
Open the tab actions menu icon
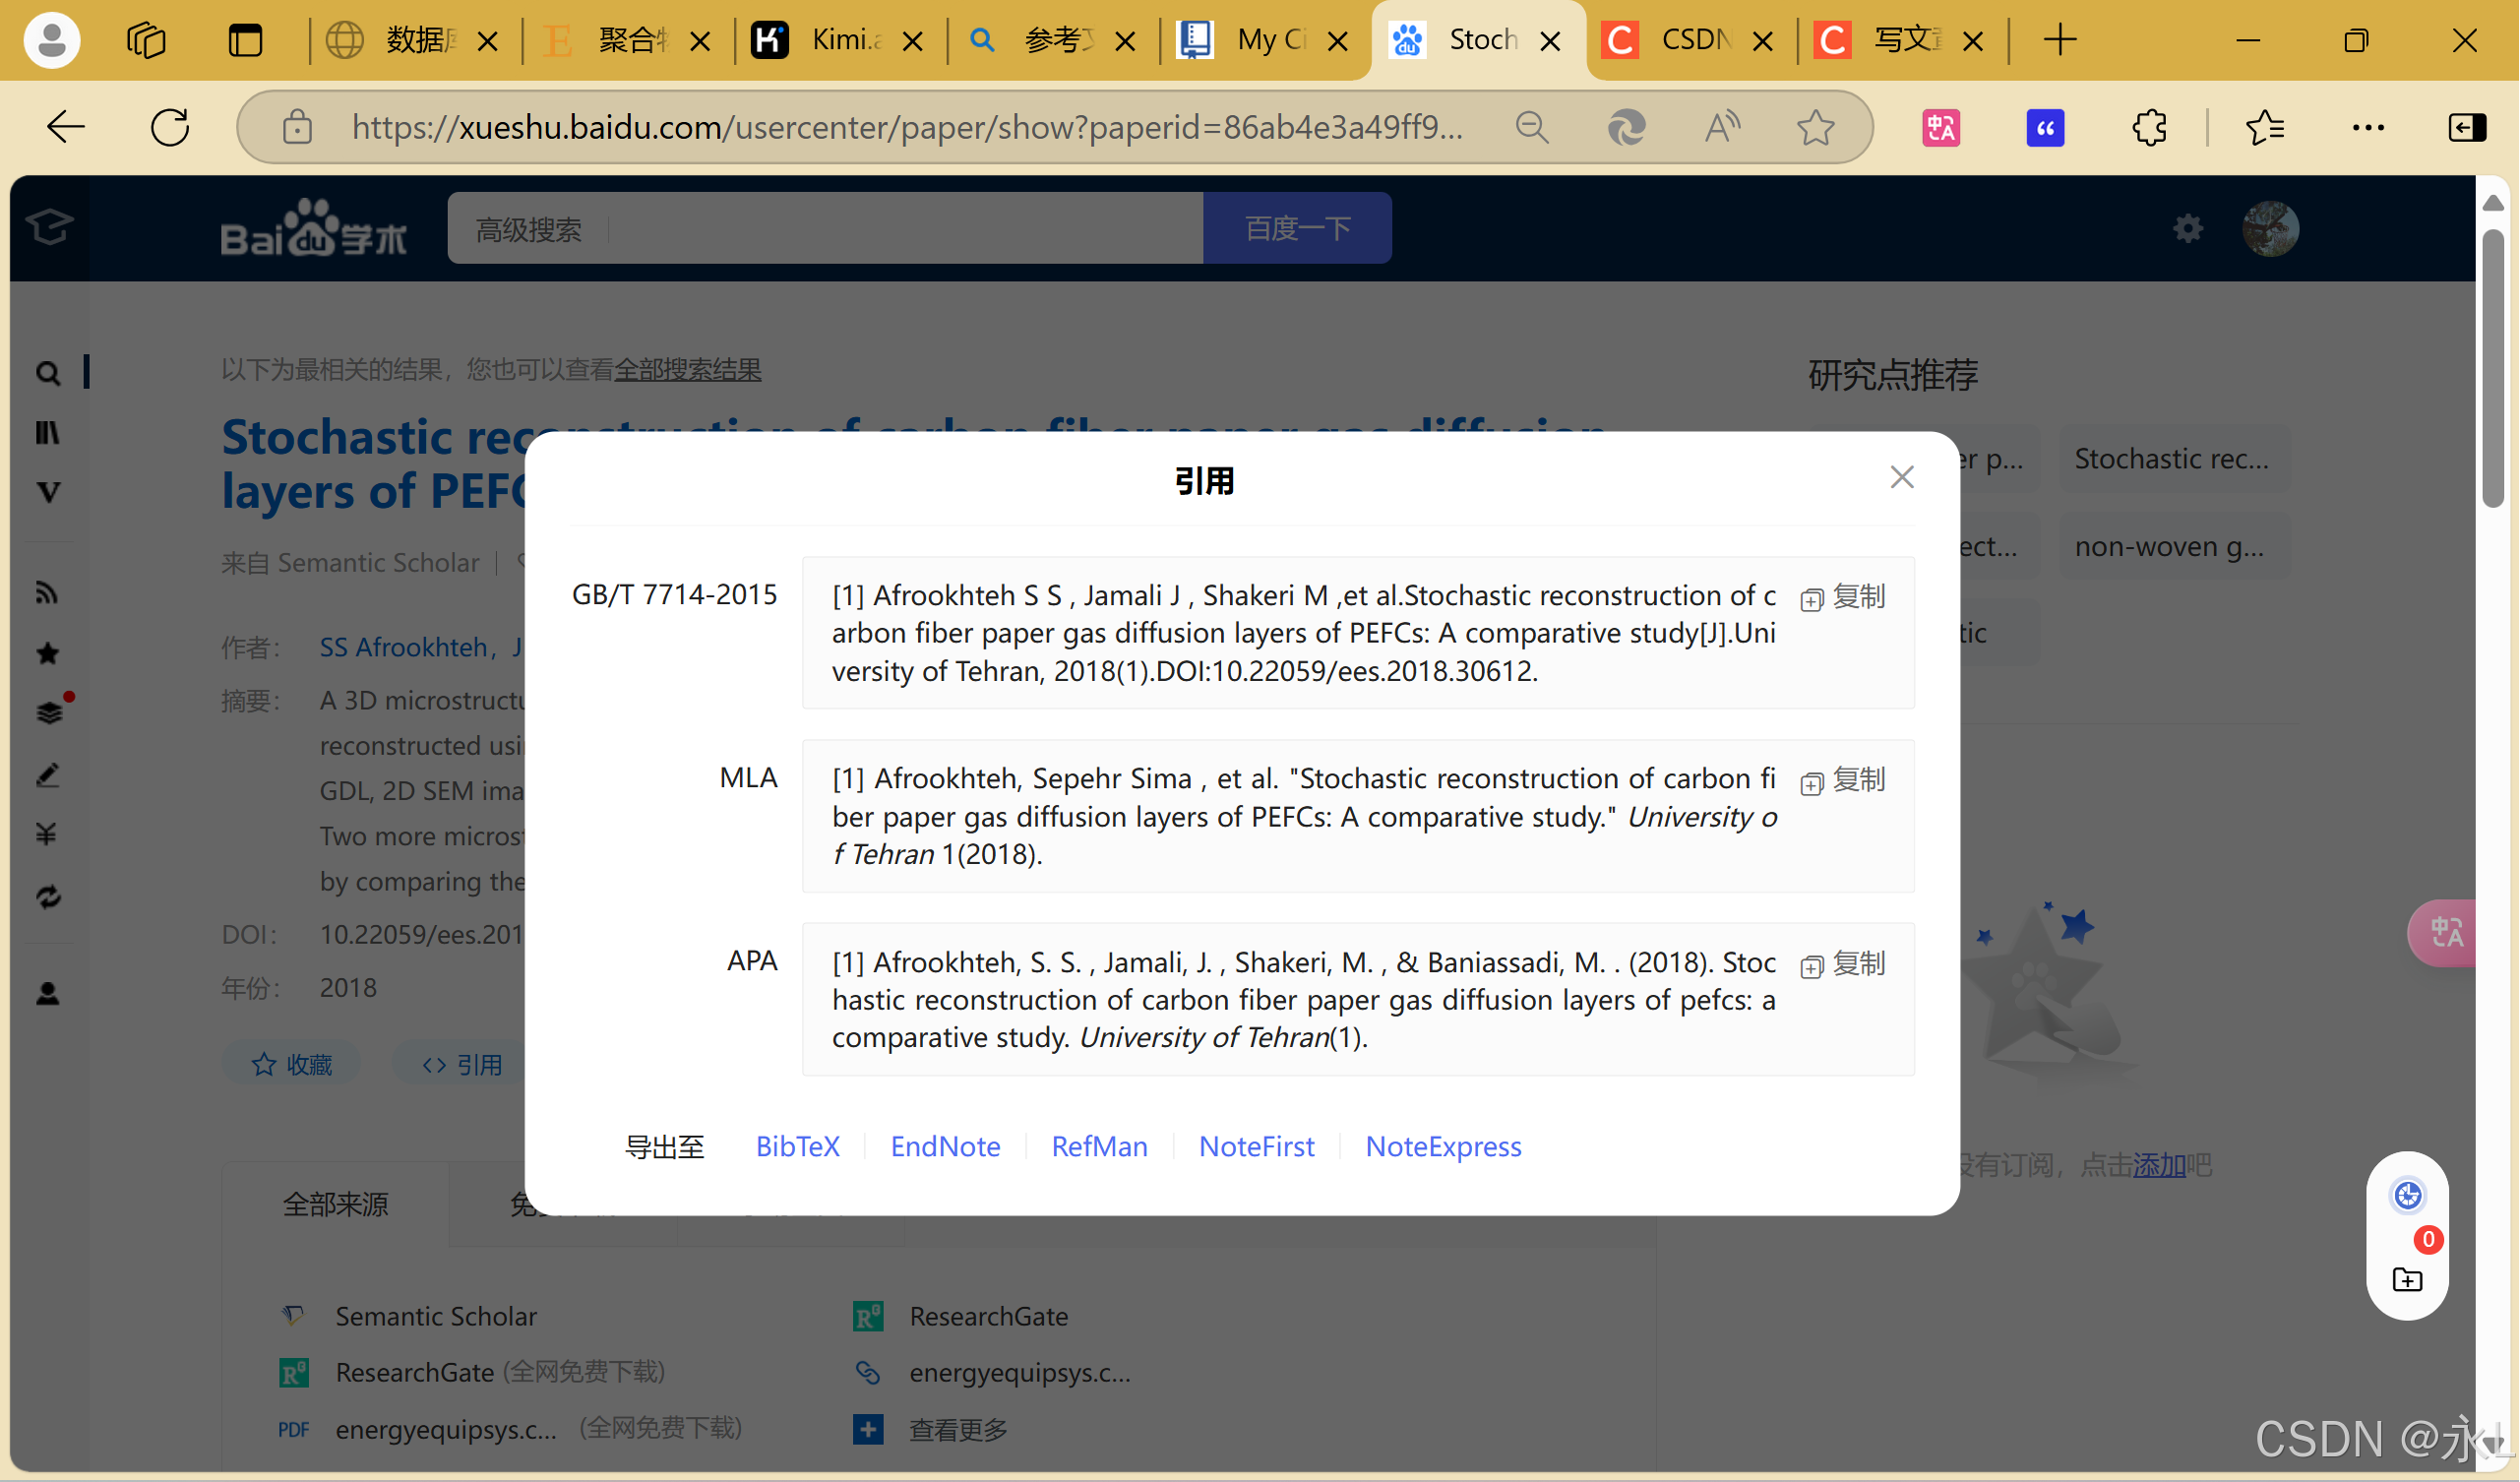coord(245,40)
